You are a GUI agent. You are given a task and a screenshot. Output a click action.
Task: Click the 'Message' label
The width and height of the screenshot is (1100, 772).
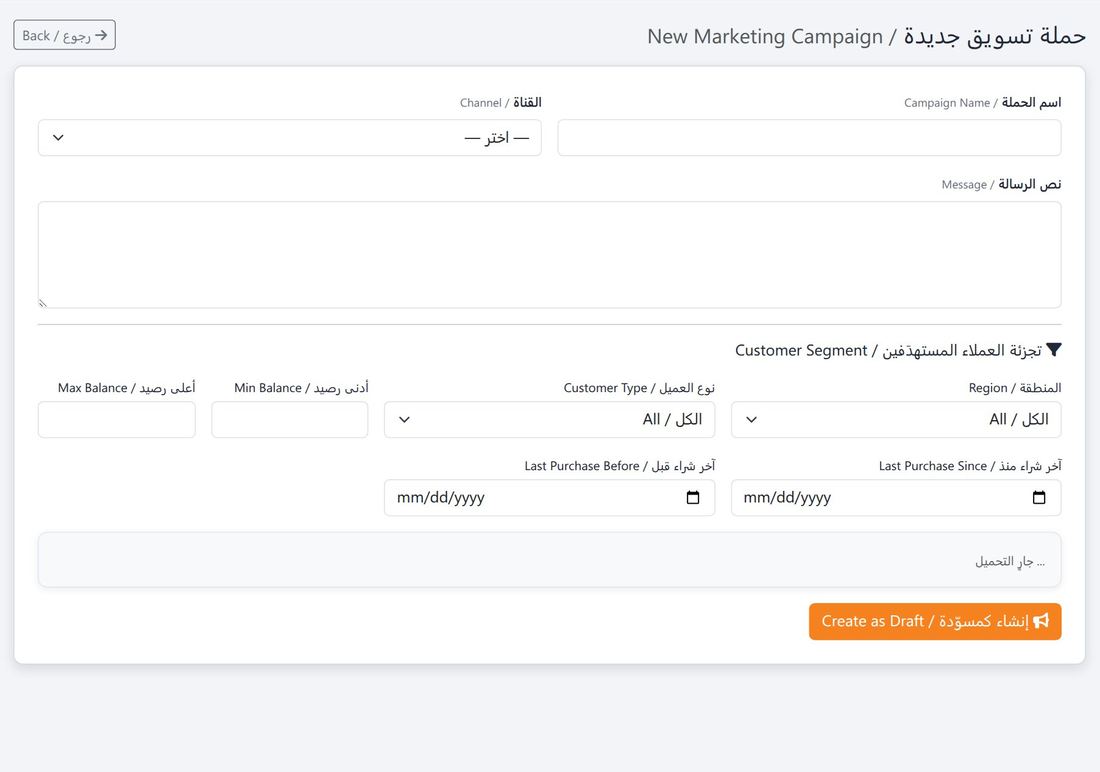pos(1001,185)
